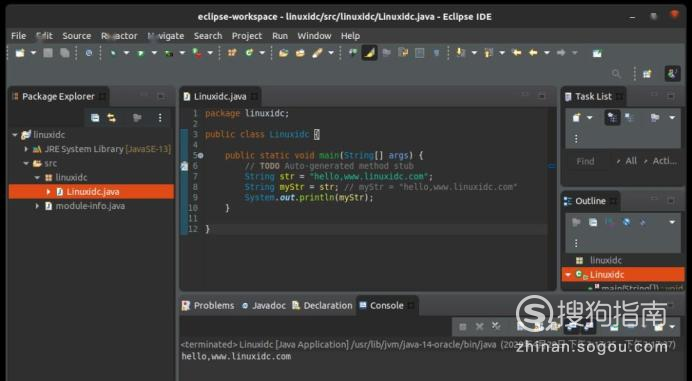Click the Terminate icon in Console toolbar
This screenshot has width=692, height=381.
[463, 327]
